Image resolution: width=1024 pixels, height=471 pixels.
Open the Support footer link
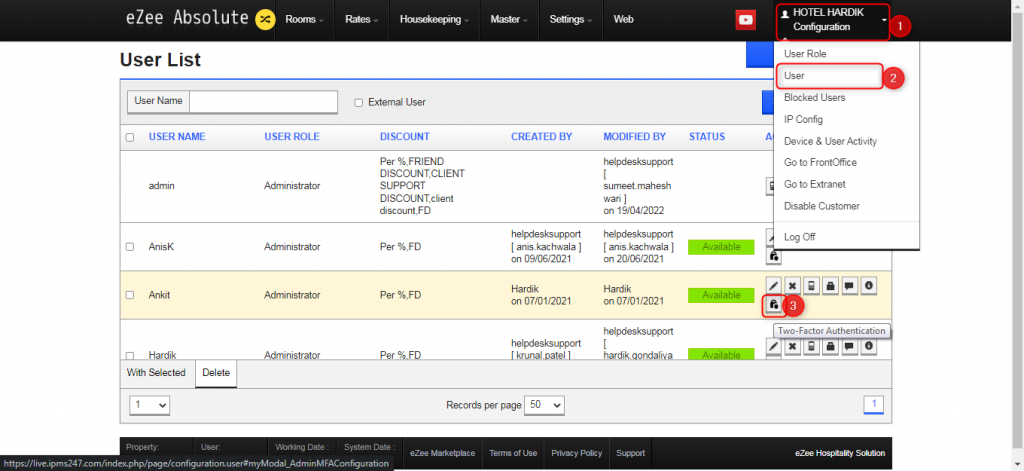pyautogui.click(x=630, y=453)
